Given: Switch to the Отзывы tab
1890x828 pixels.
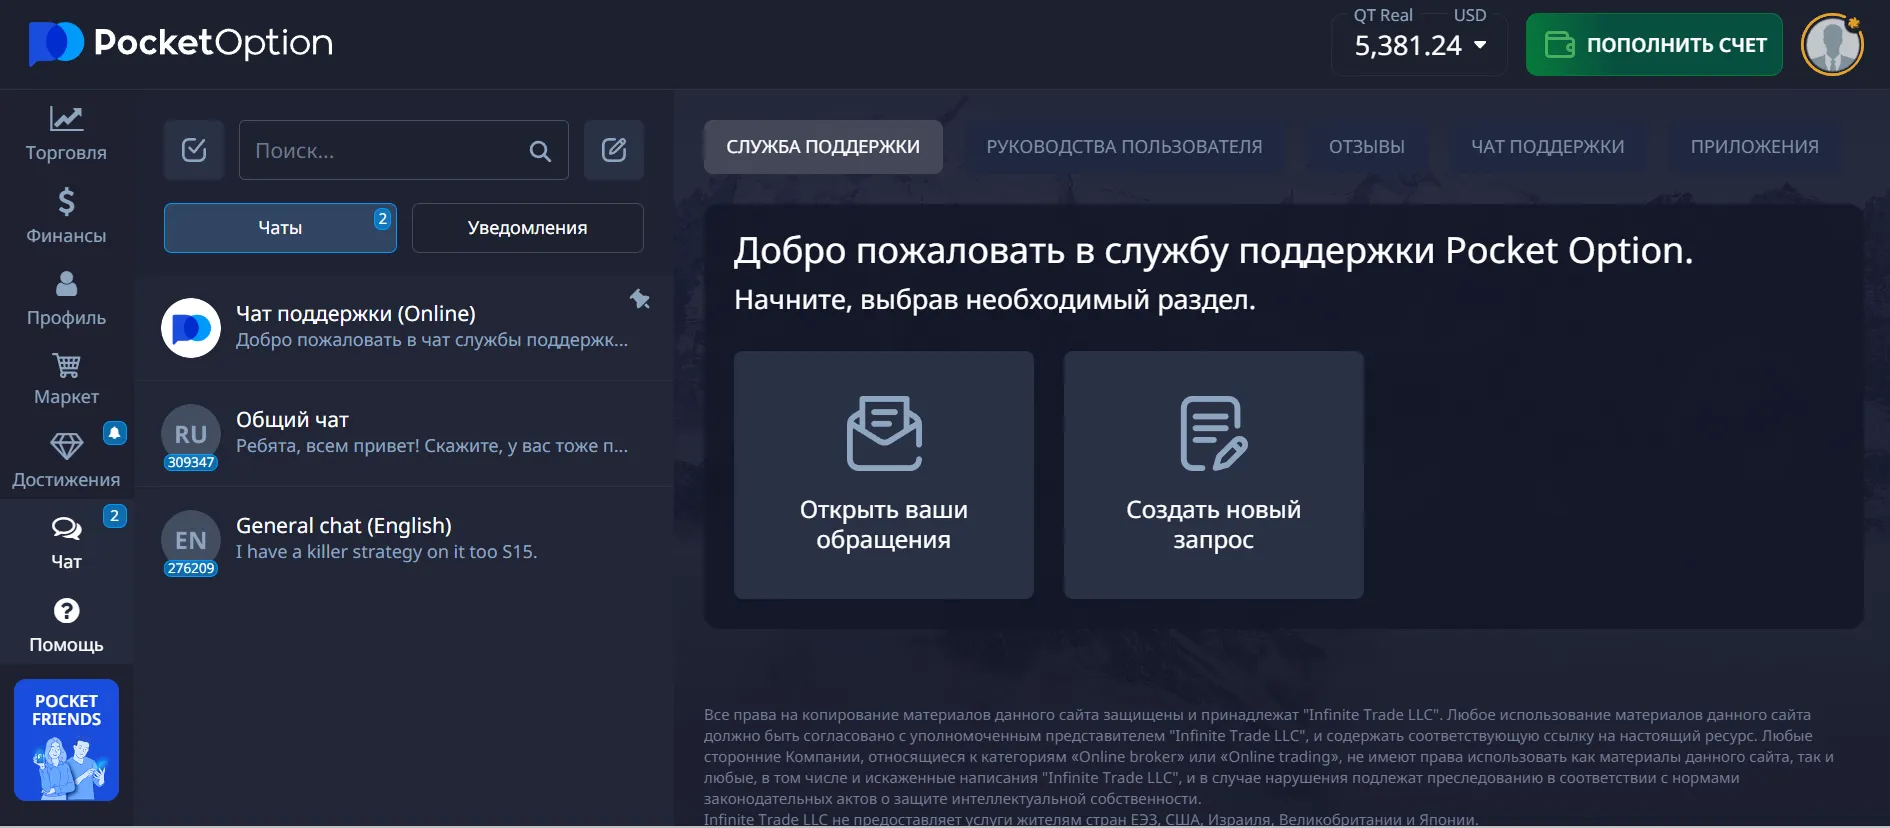Looking at the screenshot, I should coord(1366,147).
